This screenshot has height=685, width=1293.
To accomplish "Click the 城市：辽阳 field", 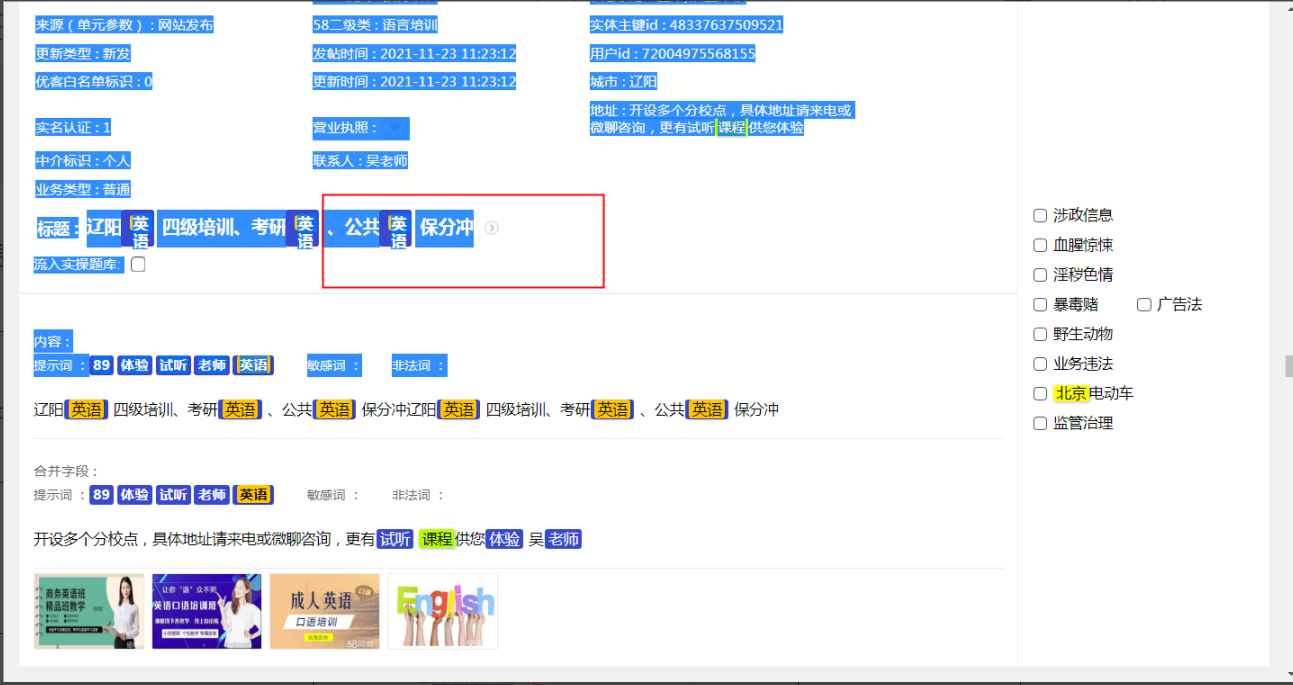I will pyautogui.click(x=623, y=82).
